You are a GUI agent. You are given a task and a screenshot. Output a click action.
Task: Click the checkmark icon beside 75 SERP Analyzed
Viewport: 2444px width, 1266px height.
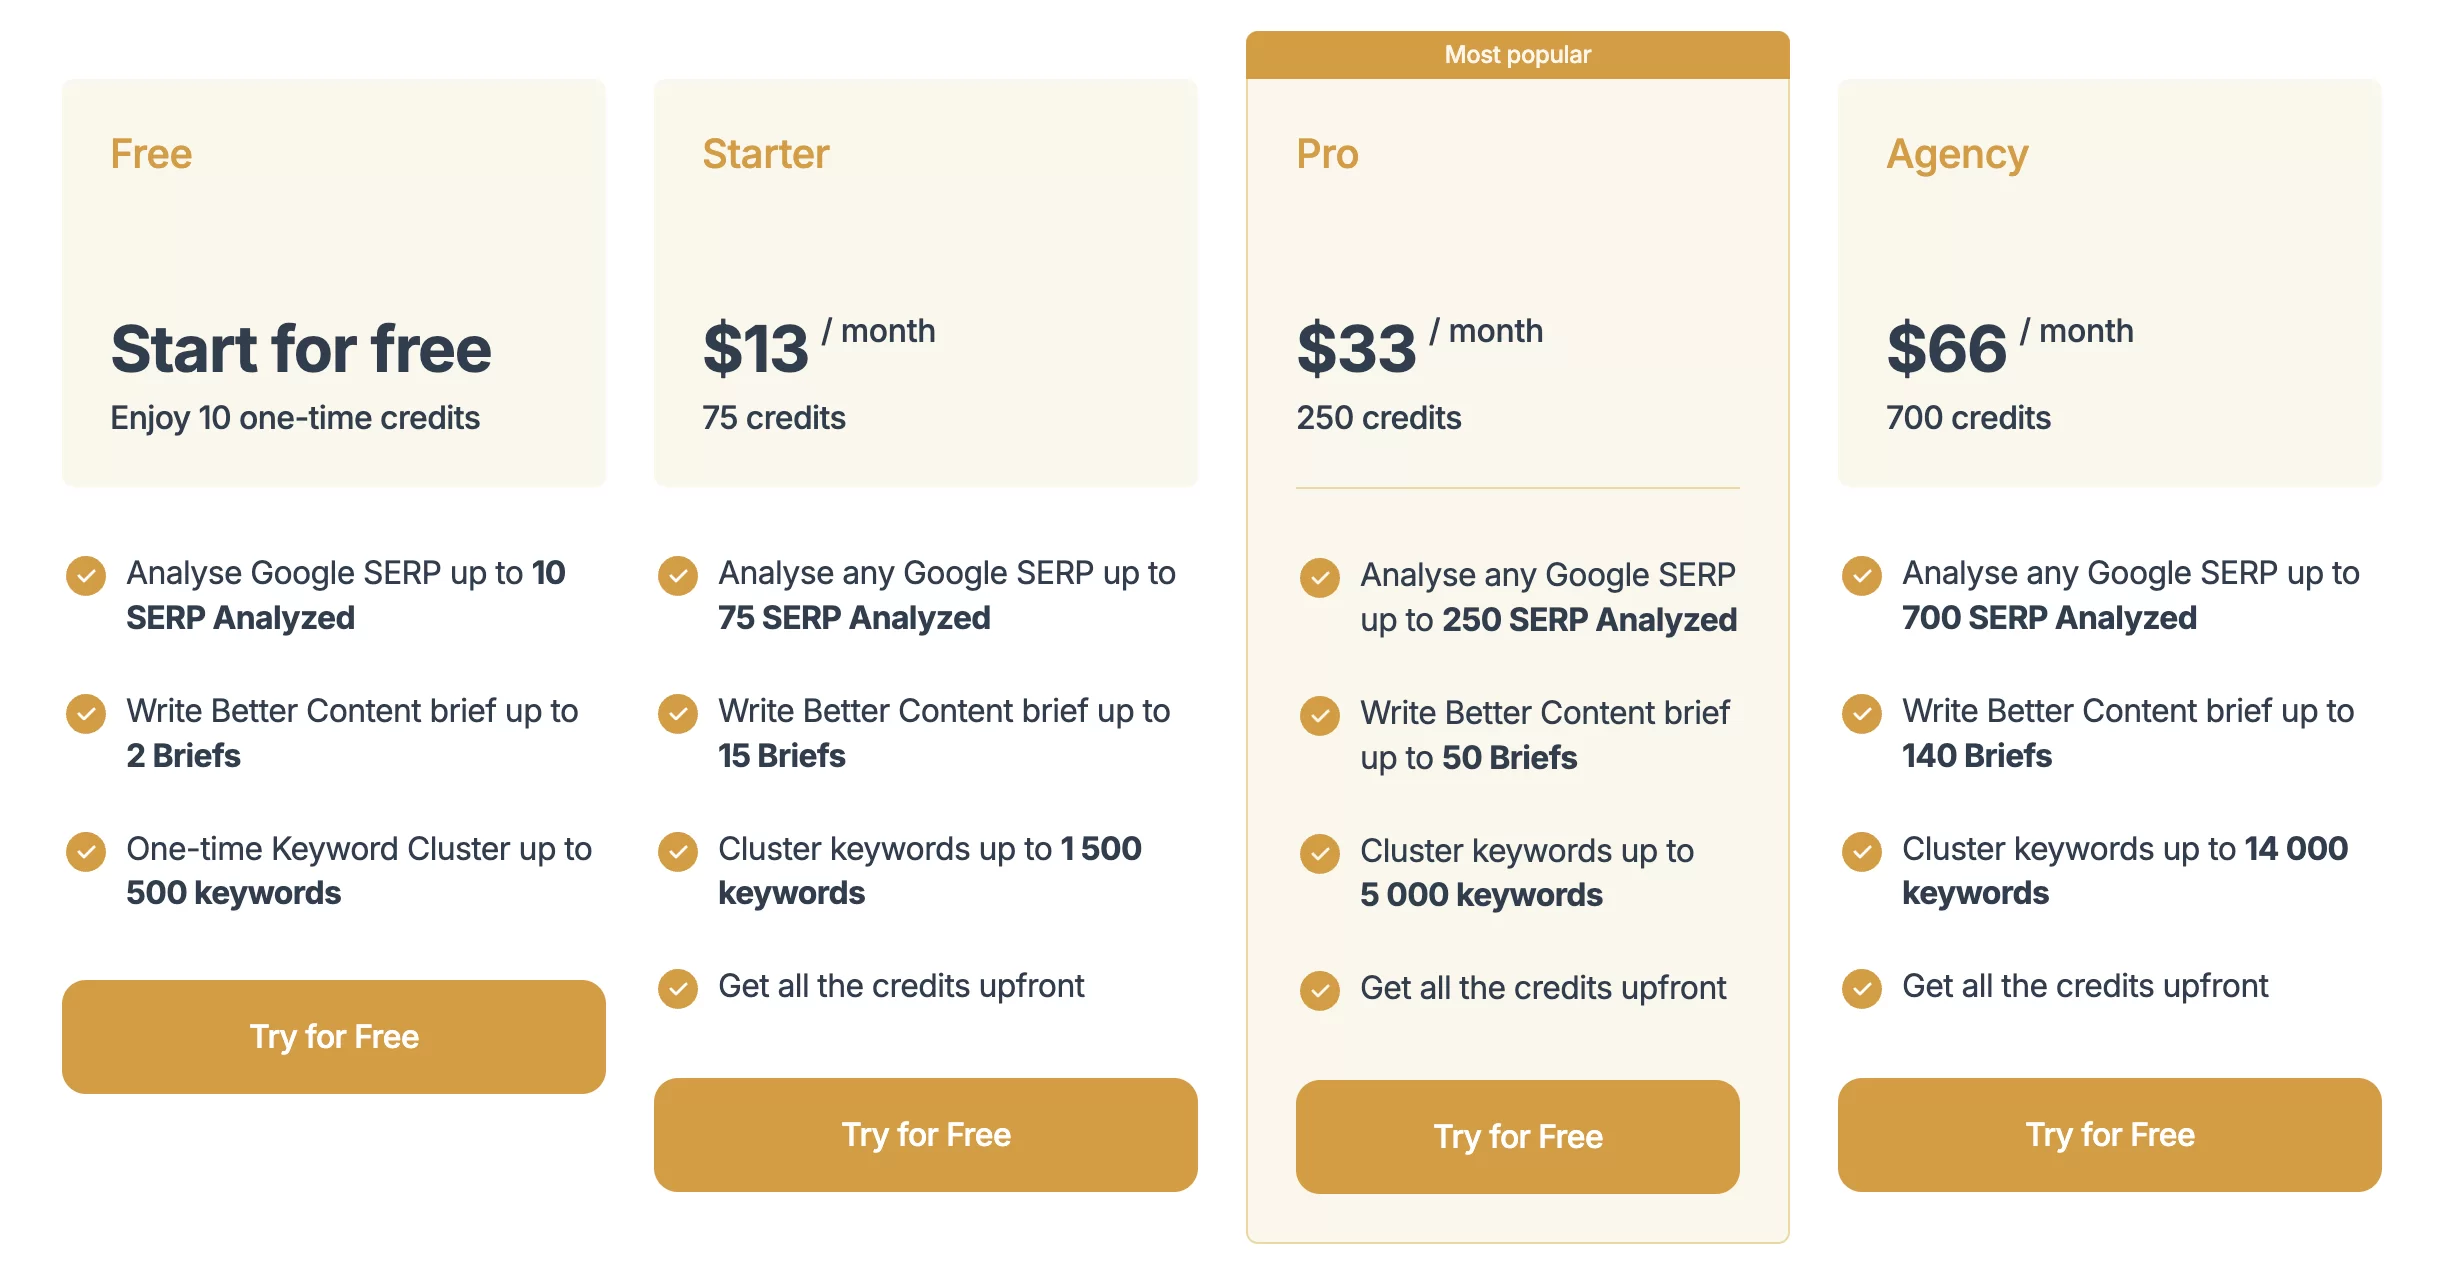click(678, 576)
